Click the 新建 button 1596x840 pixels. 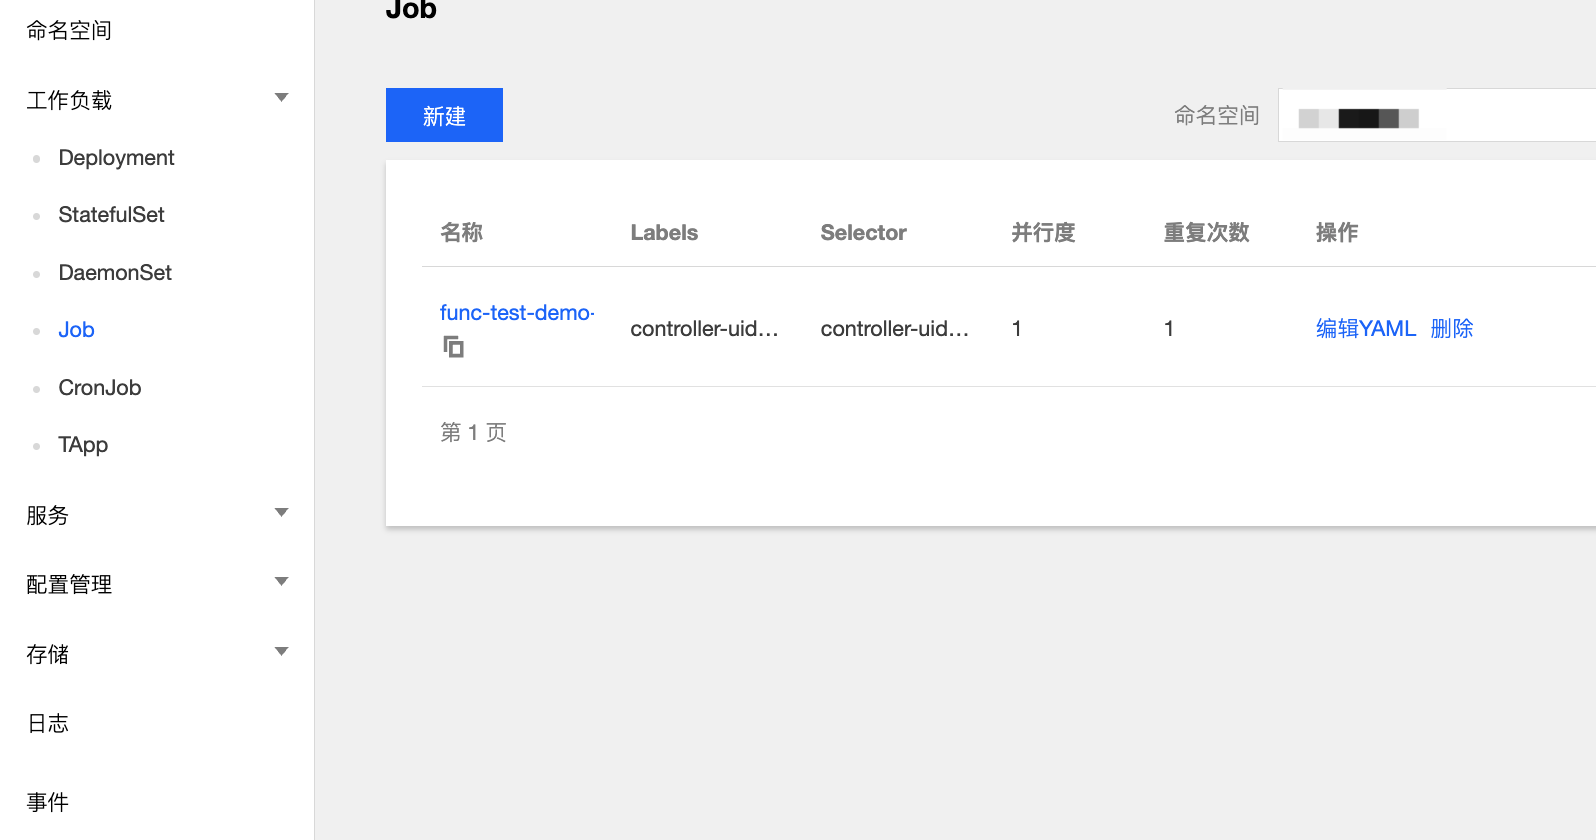(x=444, y=116)
